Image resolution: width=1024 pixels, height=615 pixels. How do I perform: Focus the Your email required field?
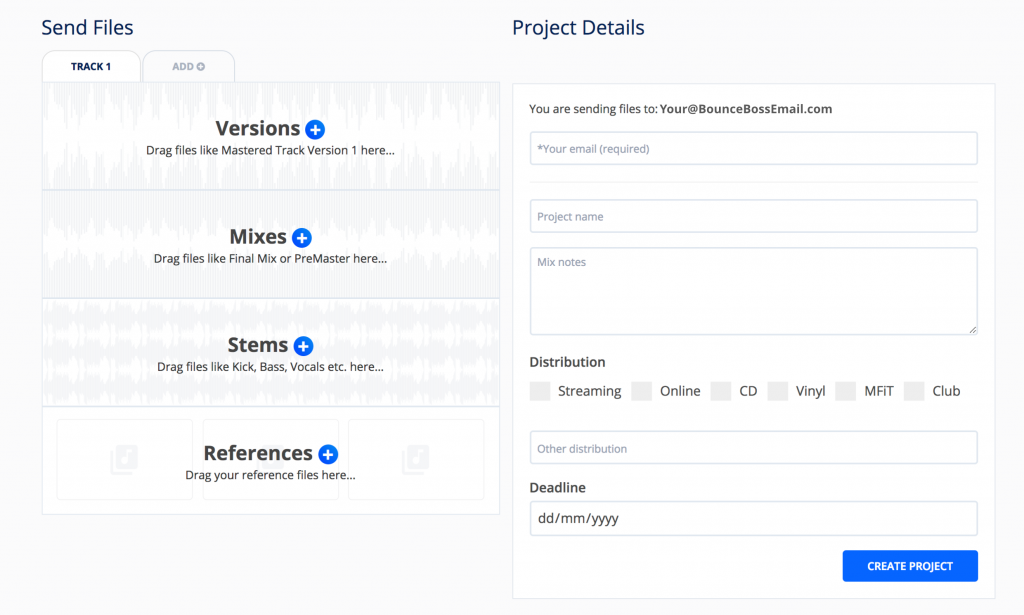753,149
